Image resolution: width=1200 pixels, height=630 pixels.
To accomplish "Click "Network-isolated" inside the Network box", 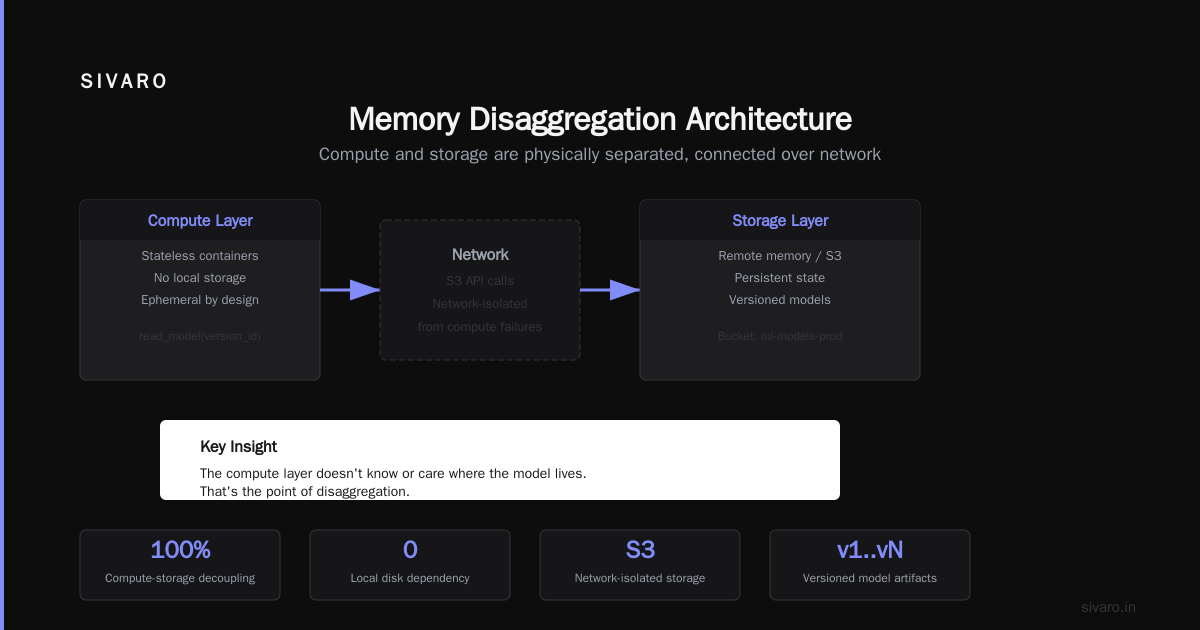I will (x=480, y=304).
